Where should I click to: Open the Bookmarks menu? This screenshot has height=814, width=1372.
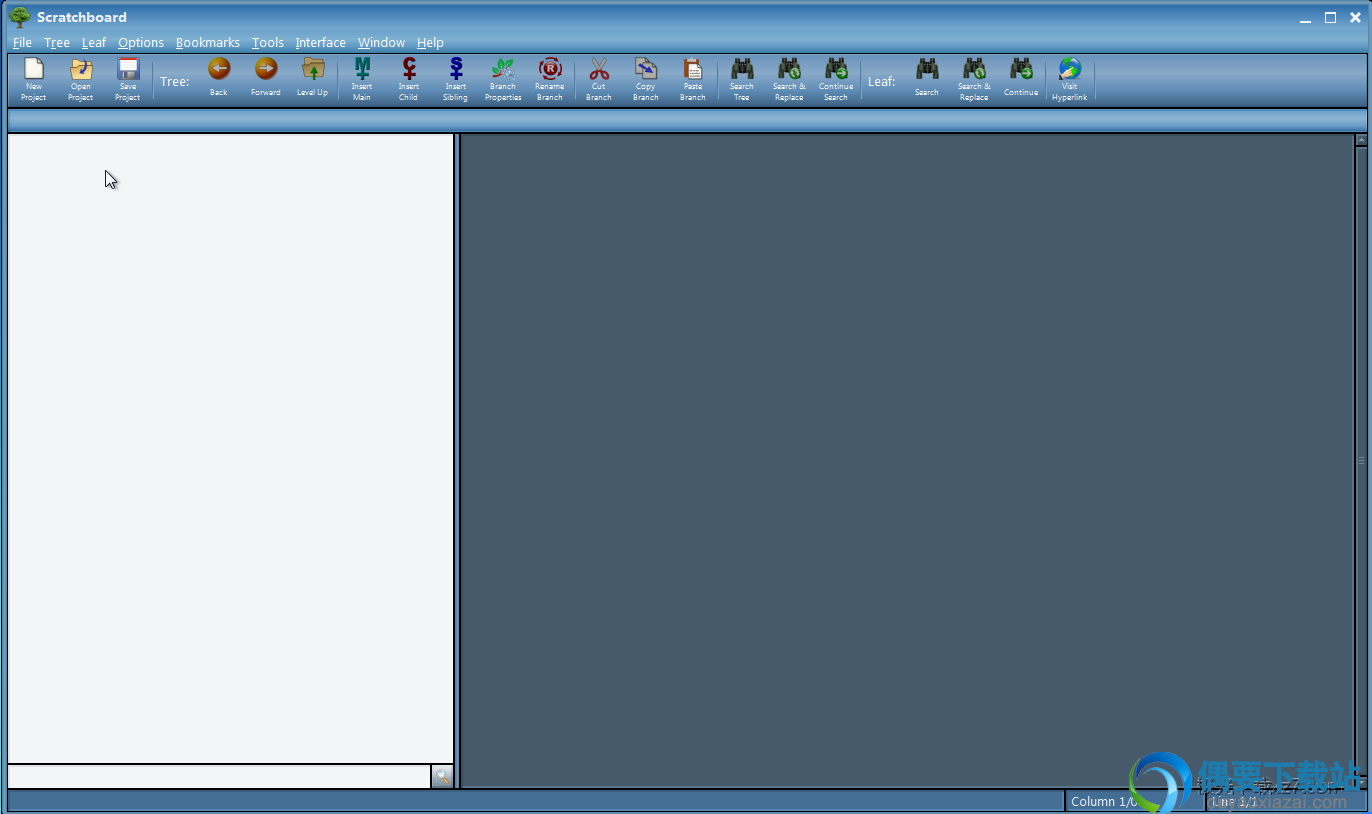click(208, 43)
